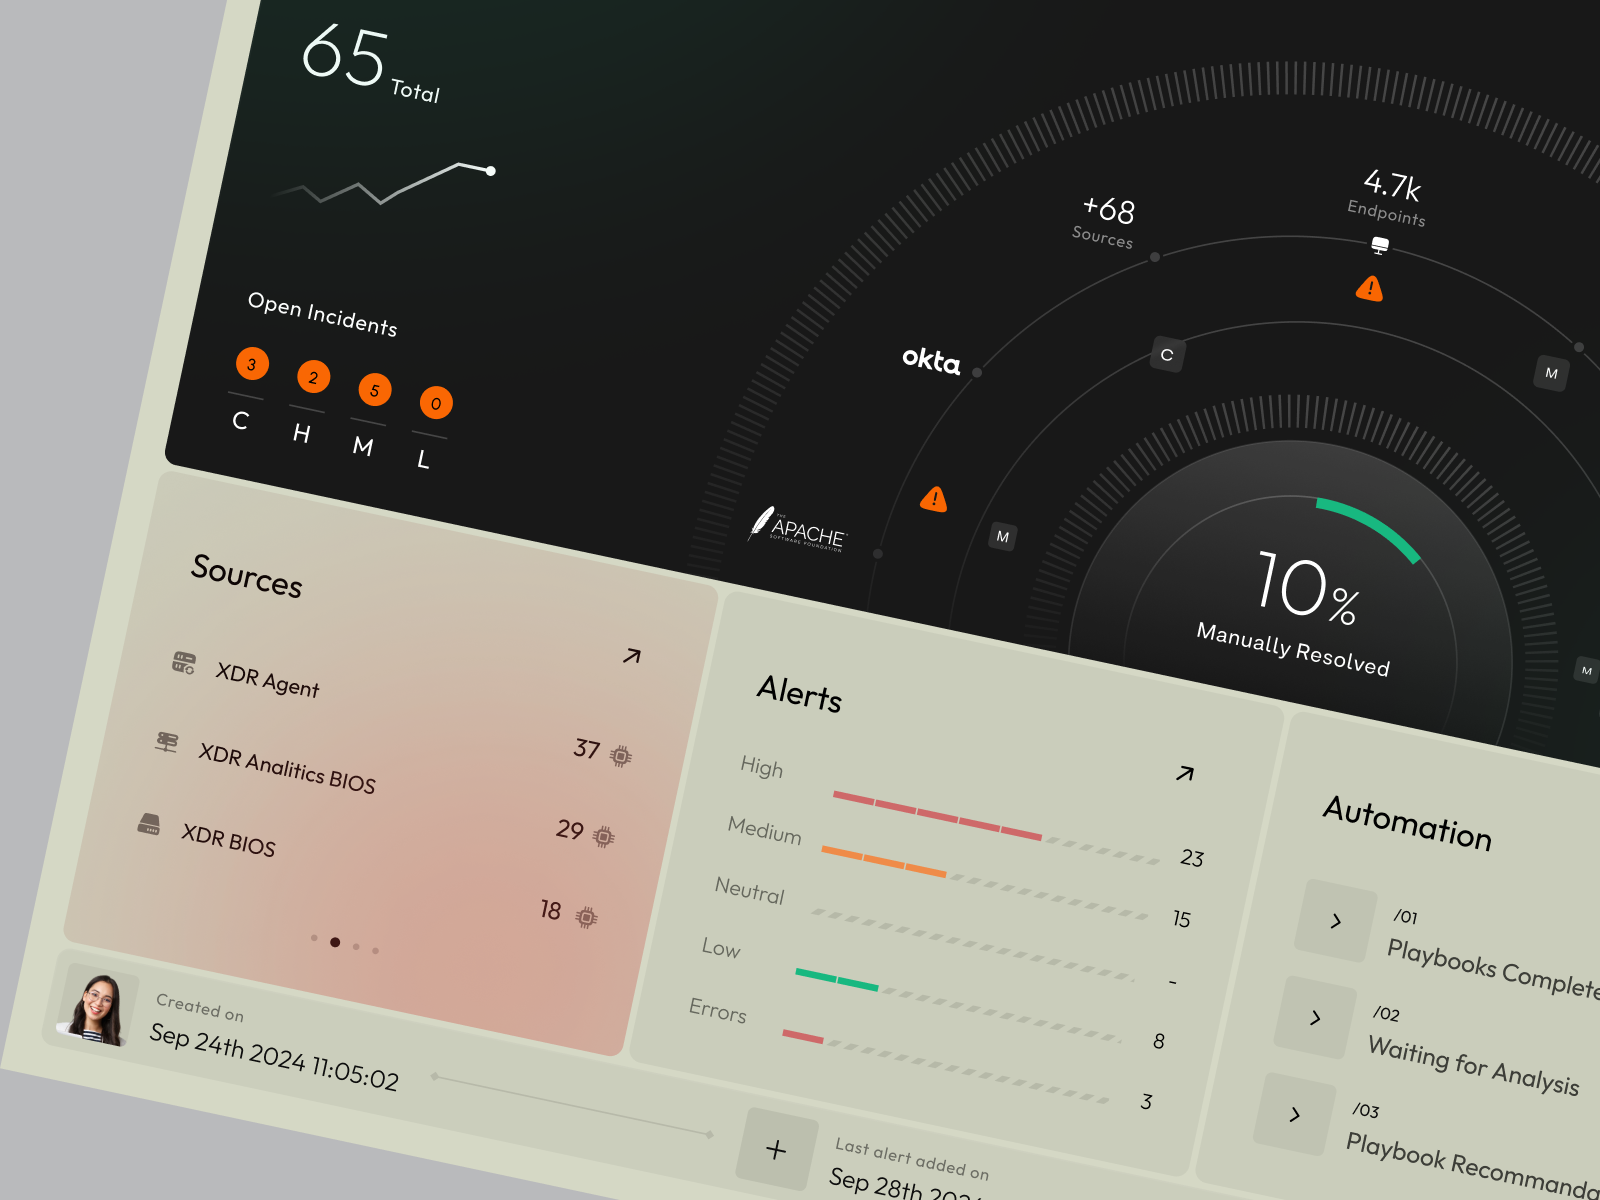The width and height of the screenshot is (1600, 1200).
Task: Click the orange "5" medium incidents badge
Action: (374, 390)
